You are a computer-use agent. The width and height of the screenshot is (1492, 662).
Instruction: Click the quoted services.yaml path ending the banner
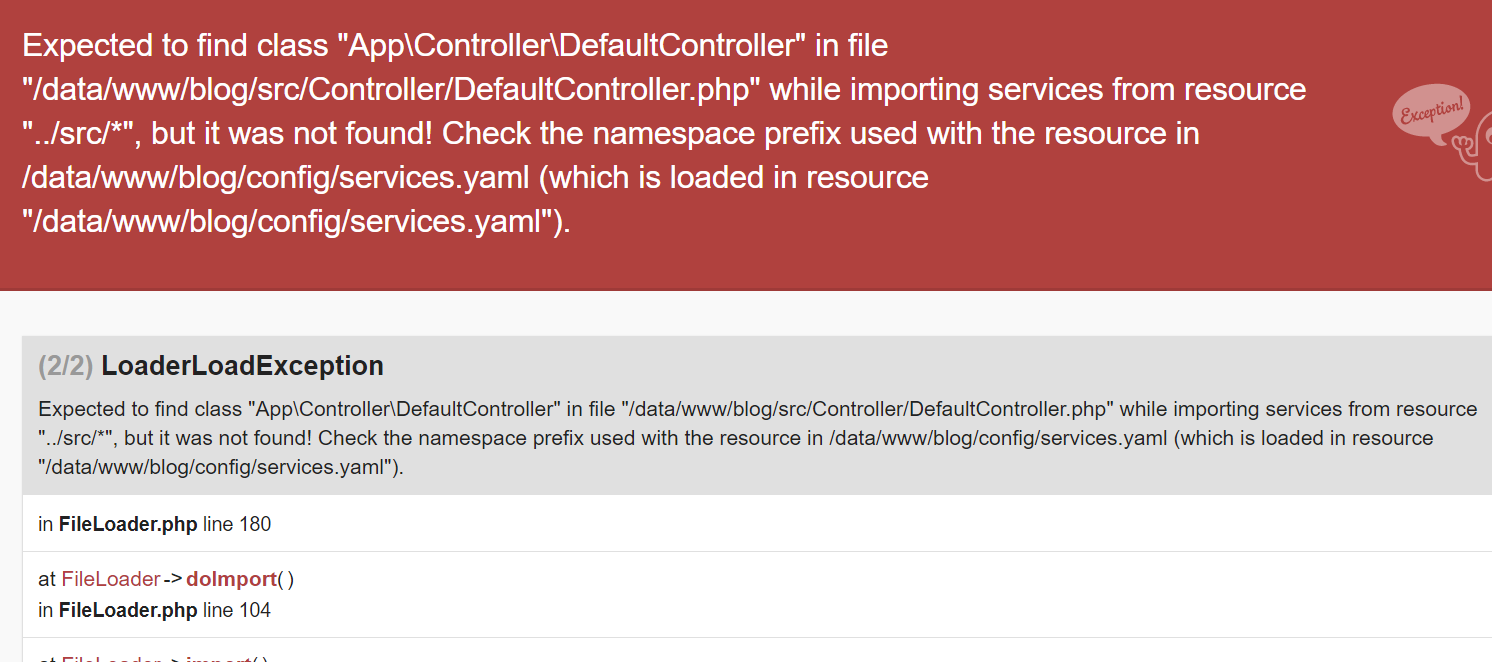pos(290,221)
